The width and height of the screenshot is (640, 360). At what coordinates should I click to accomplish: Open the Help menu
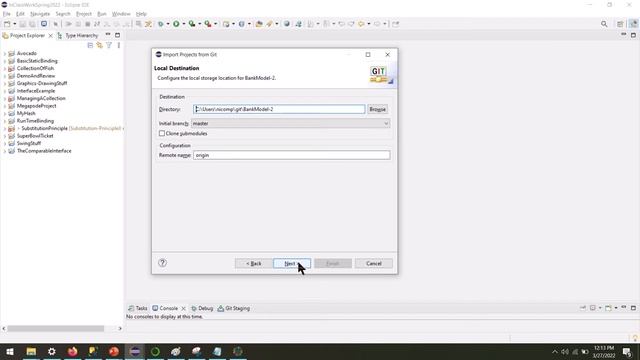[141, 14]
